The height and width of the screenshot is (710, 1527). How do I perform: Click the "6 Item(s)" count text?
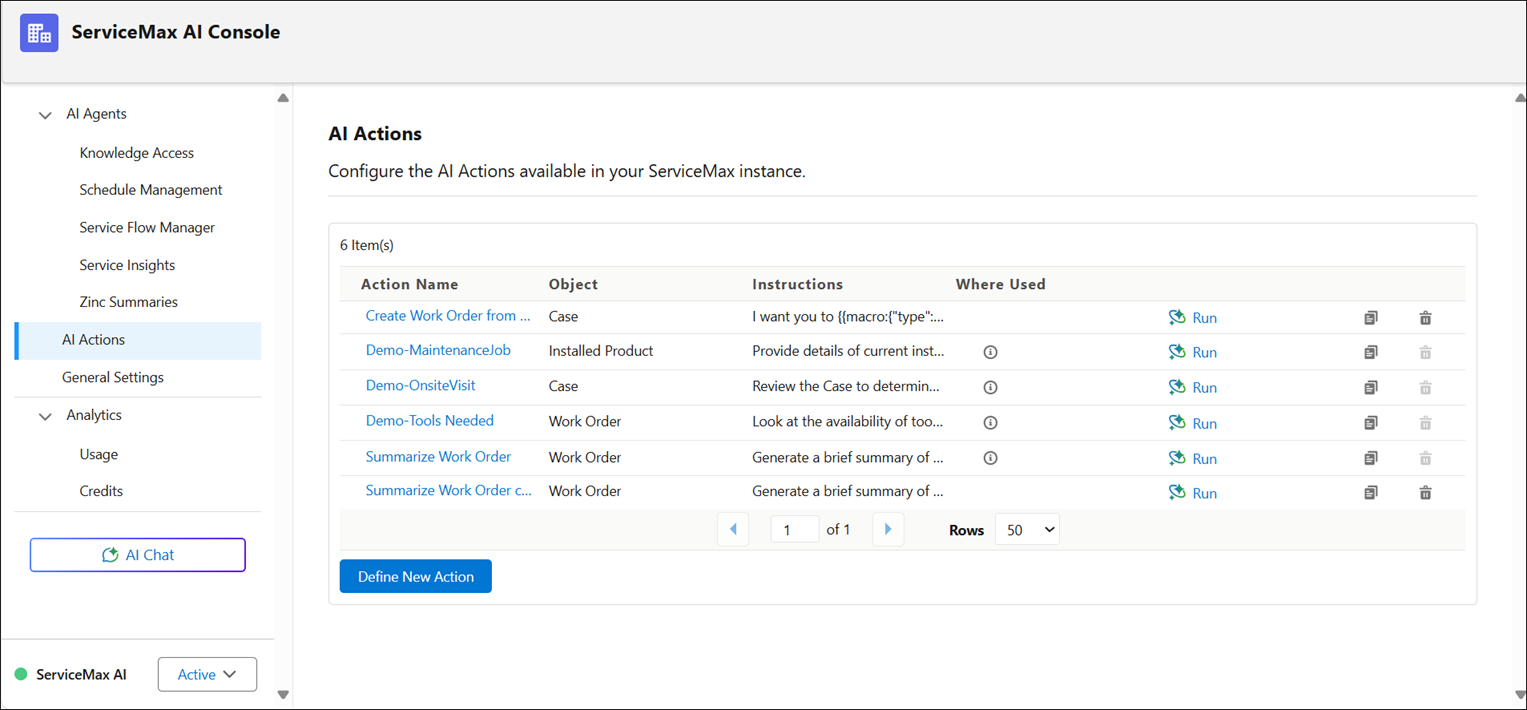367,245
